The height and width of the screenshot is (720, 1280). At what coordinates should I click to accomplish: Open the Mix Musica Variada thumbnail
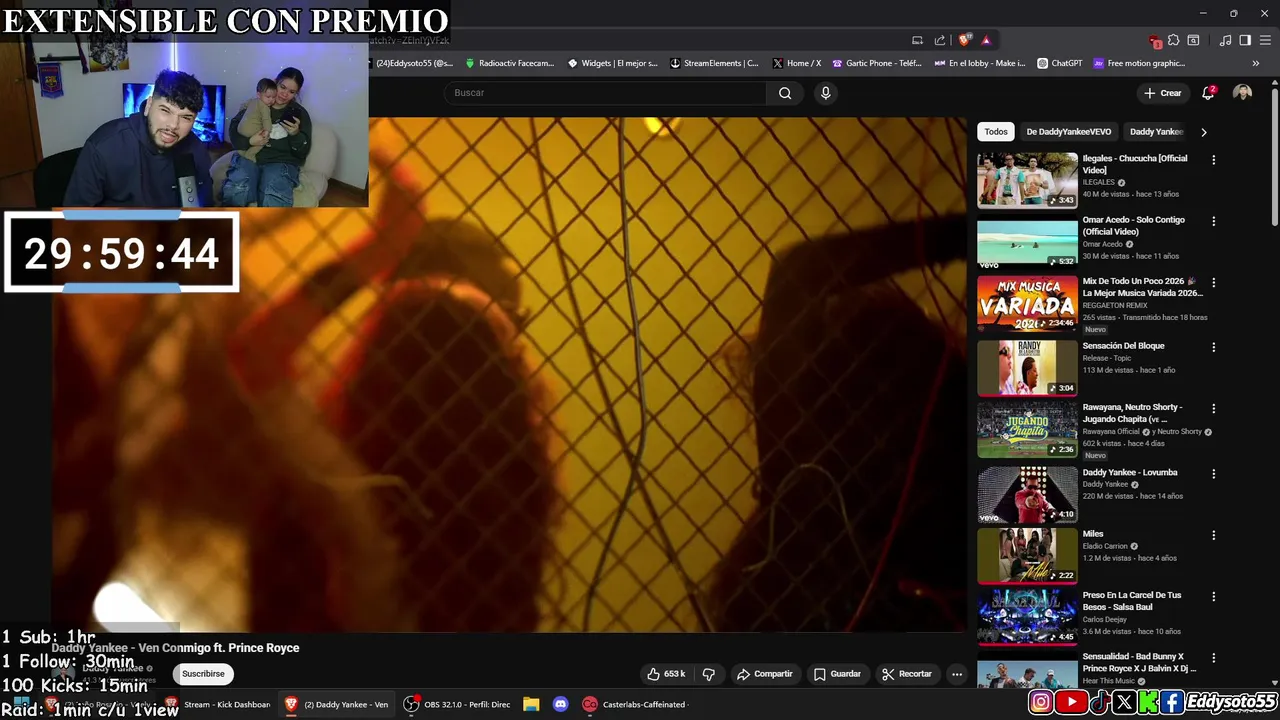pyautogui.click(x=1027, y=304)
